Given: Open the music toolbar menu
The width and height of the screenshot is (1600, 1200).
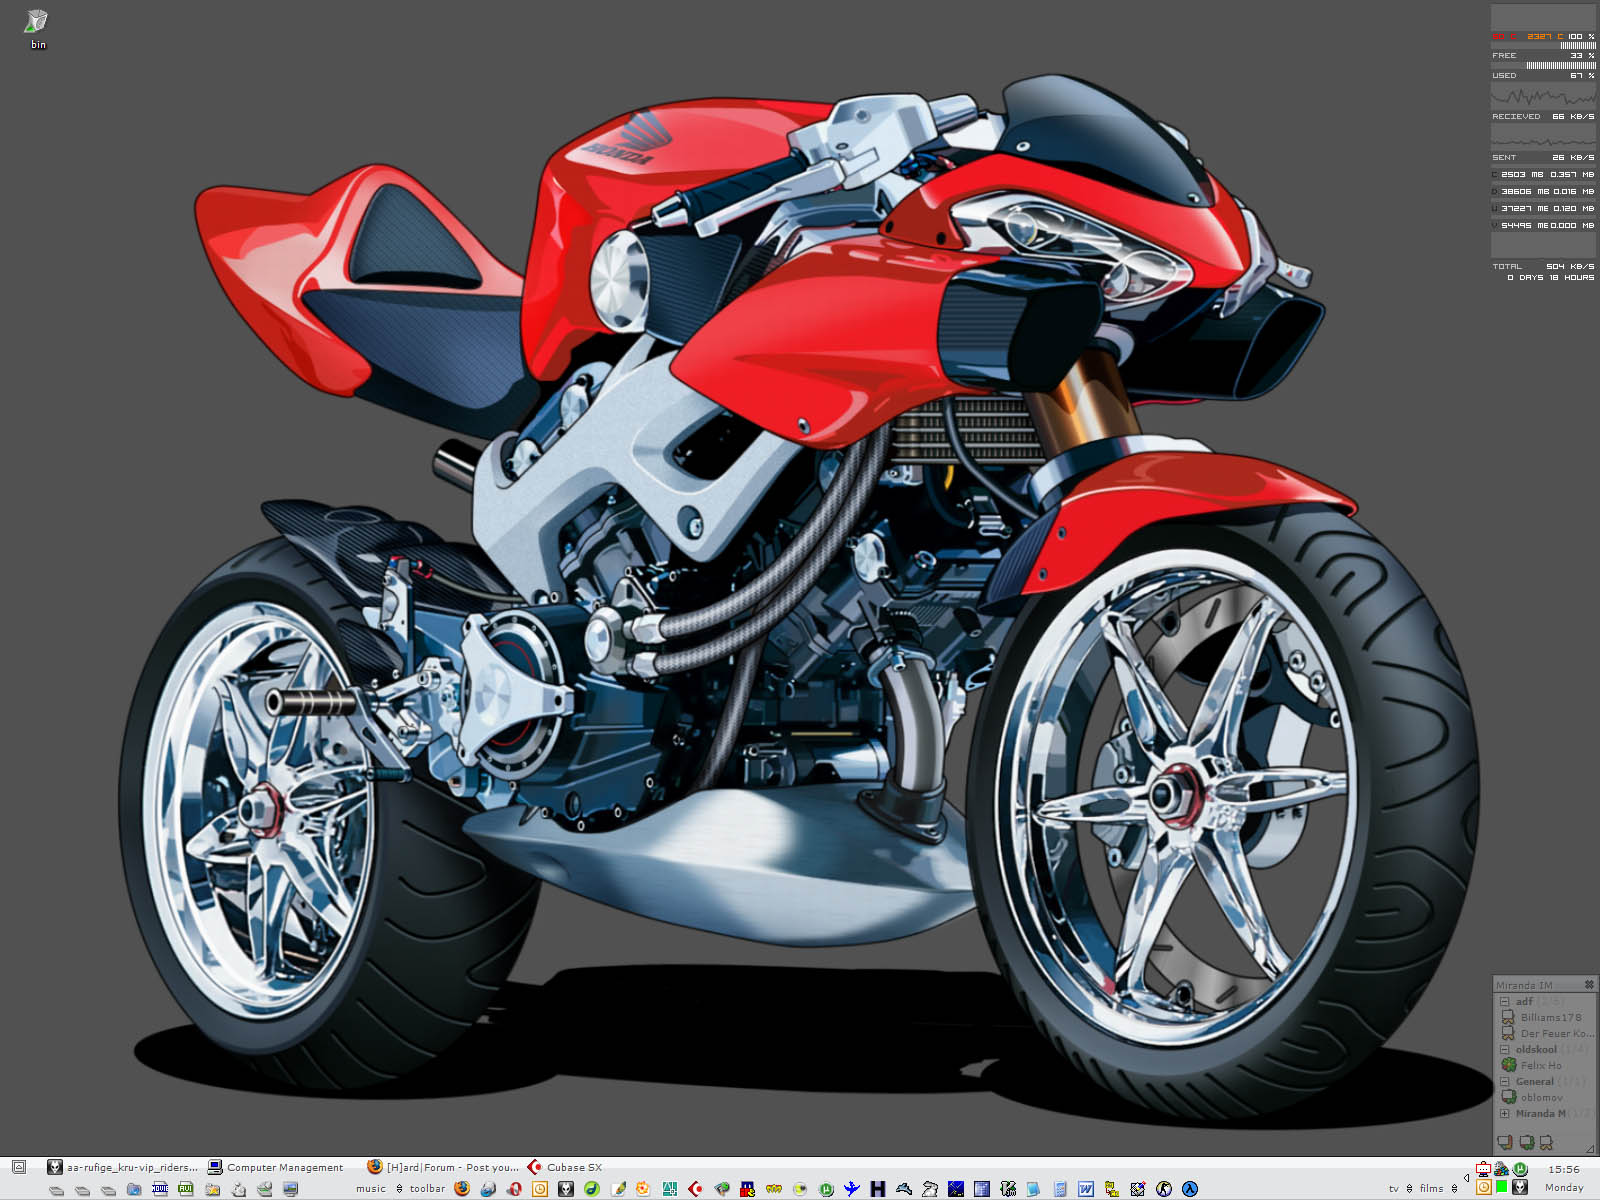Looking at the screenshot, I should [371, 1189].
